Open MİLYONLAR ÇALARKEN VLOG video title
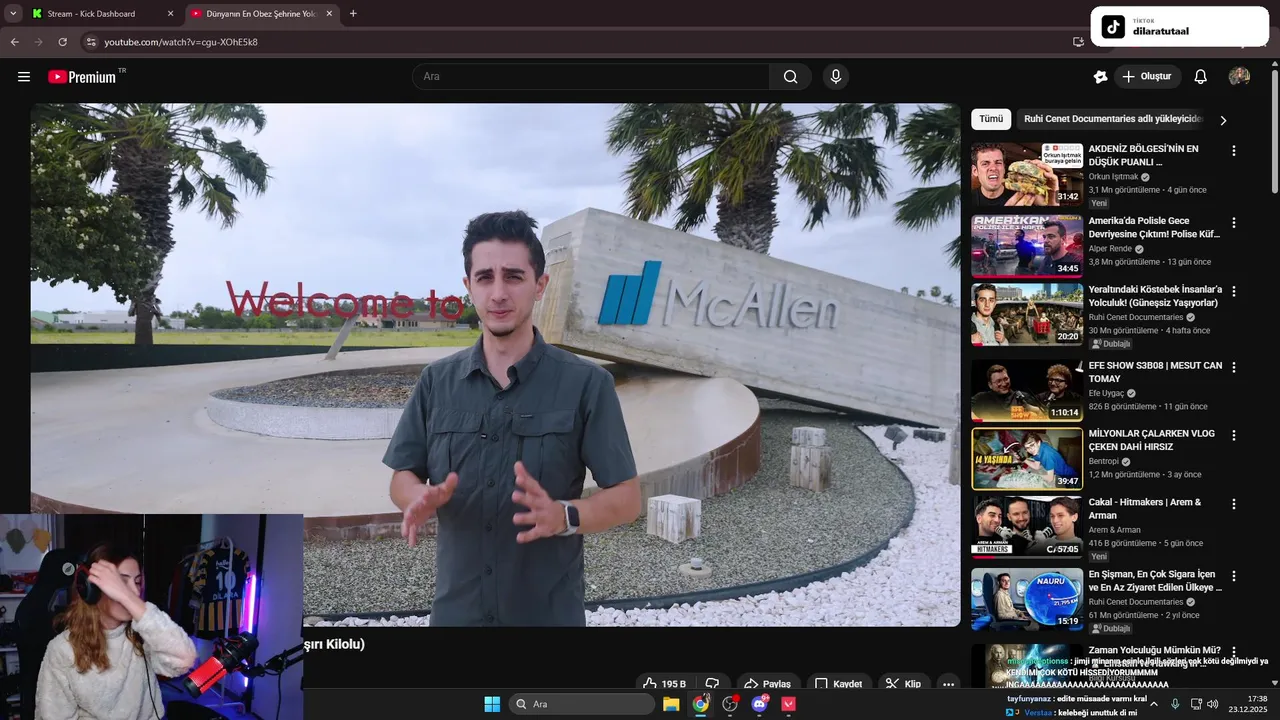 coord(1152,440)
